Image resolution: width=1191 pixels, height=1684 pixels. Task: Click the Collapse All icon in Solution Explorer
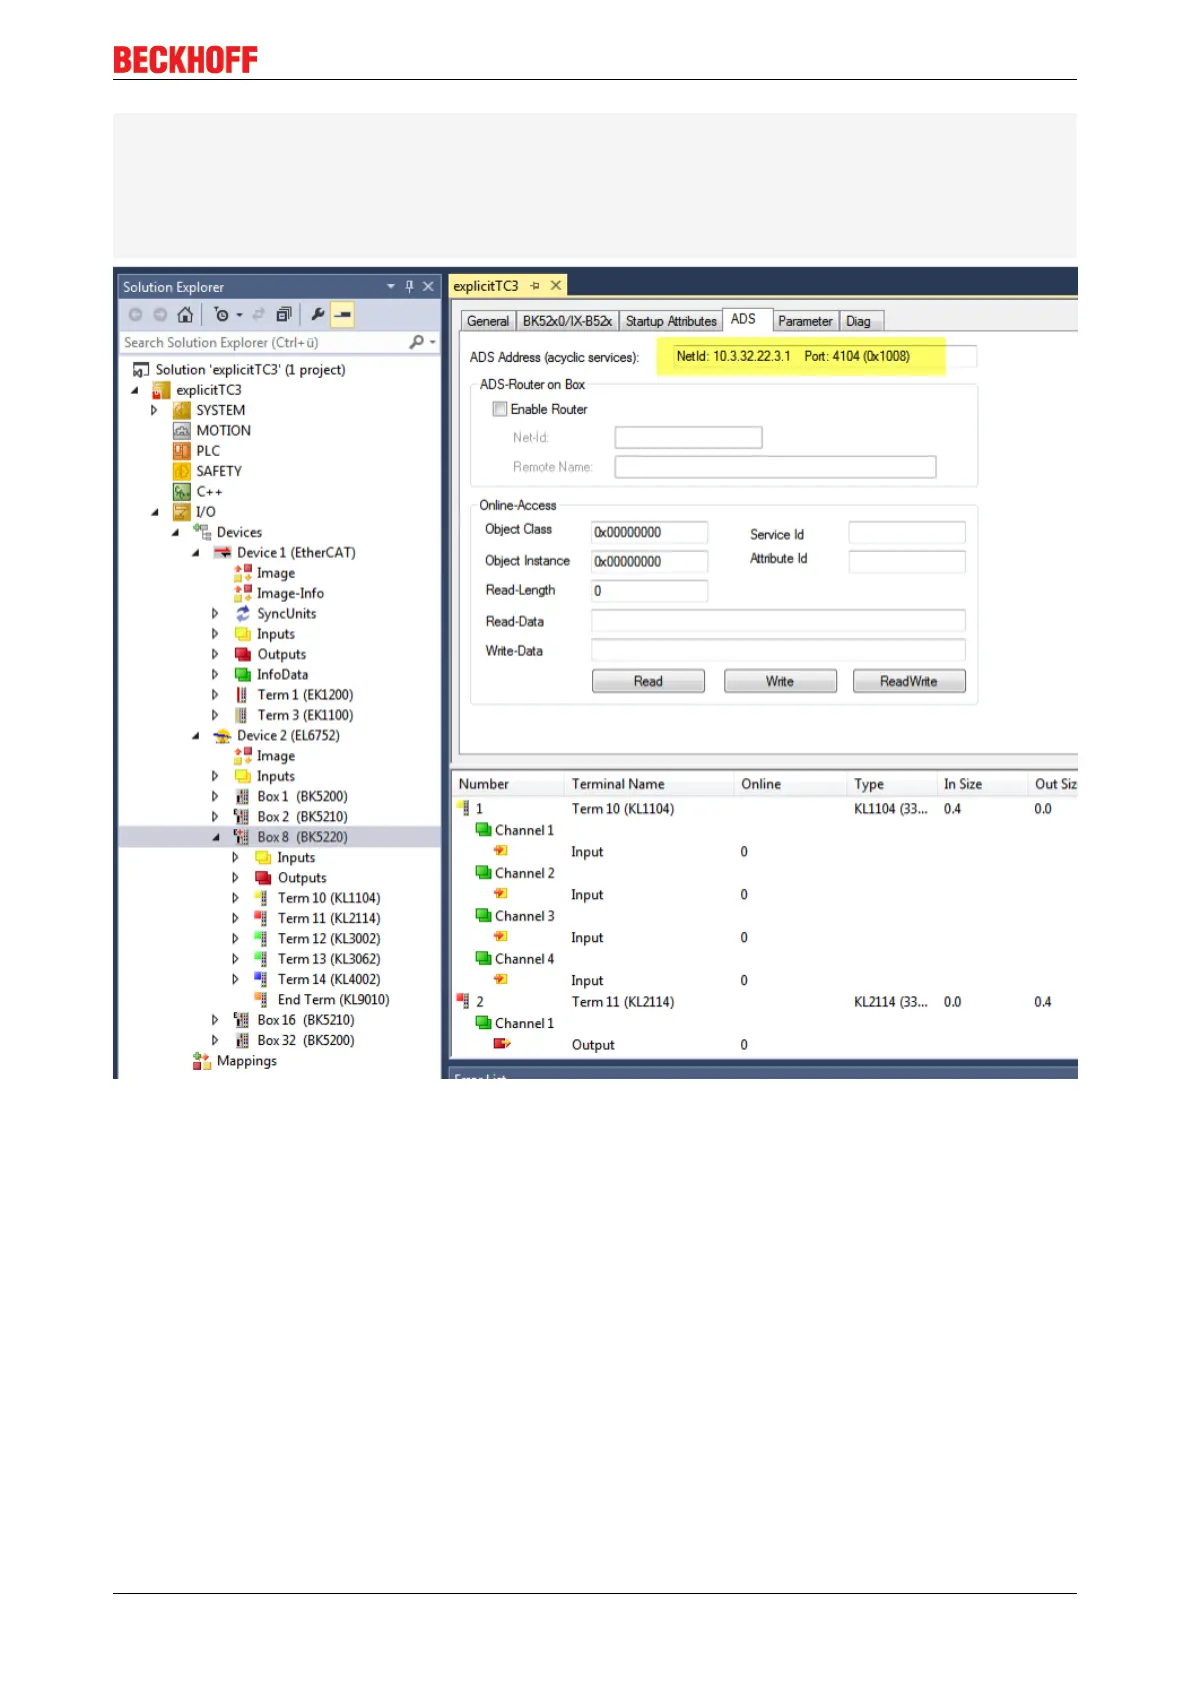coord(284,315)
